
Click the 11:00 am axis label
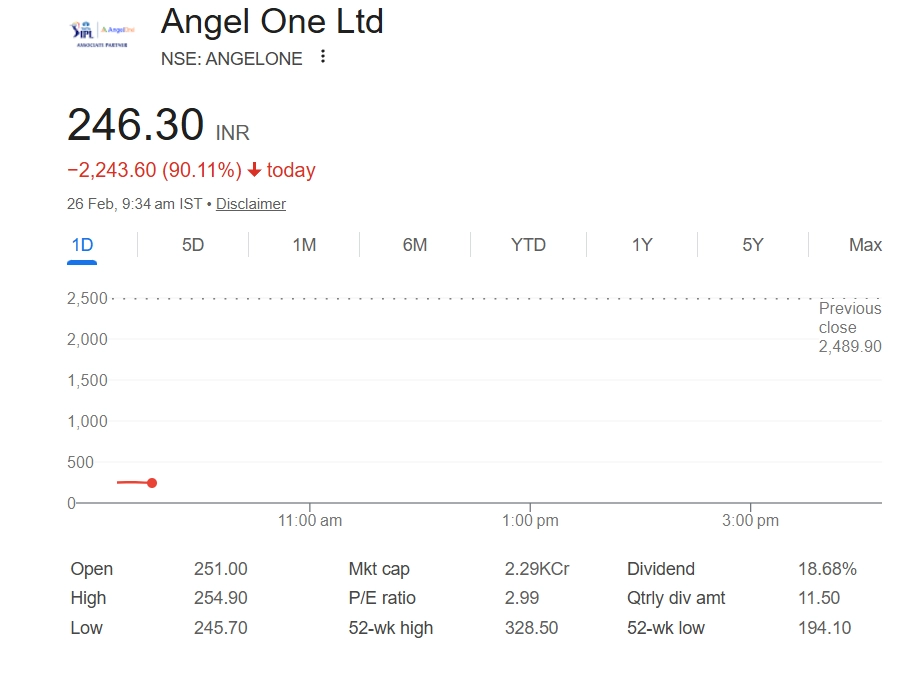tap(310, 520)
